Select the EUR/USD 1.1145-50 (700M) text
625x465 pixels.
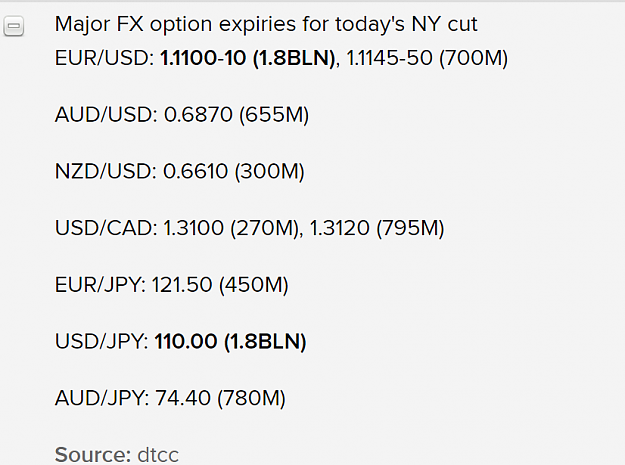pyautogui.click(x=427, y=58)
